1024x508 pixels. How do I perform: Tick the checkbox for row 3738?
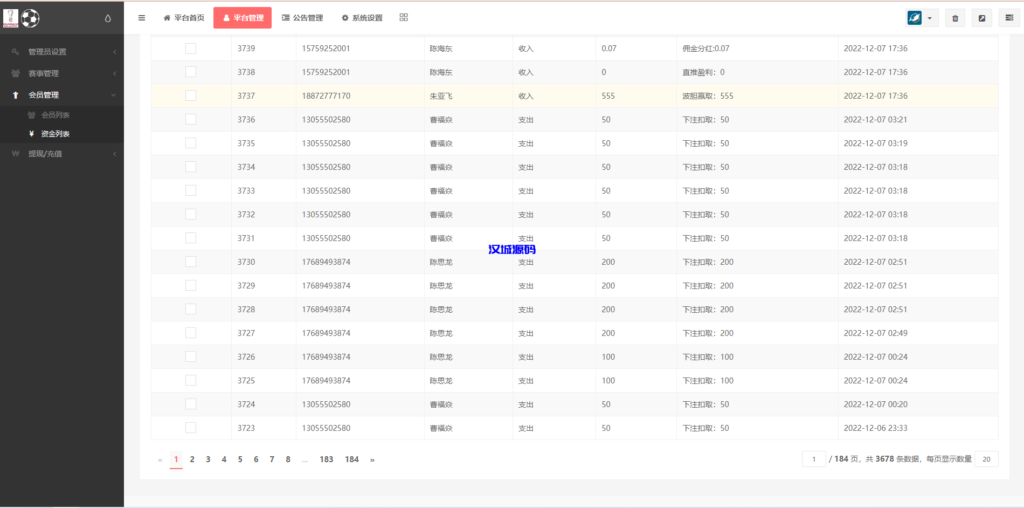191,72
